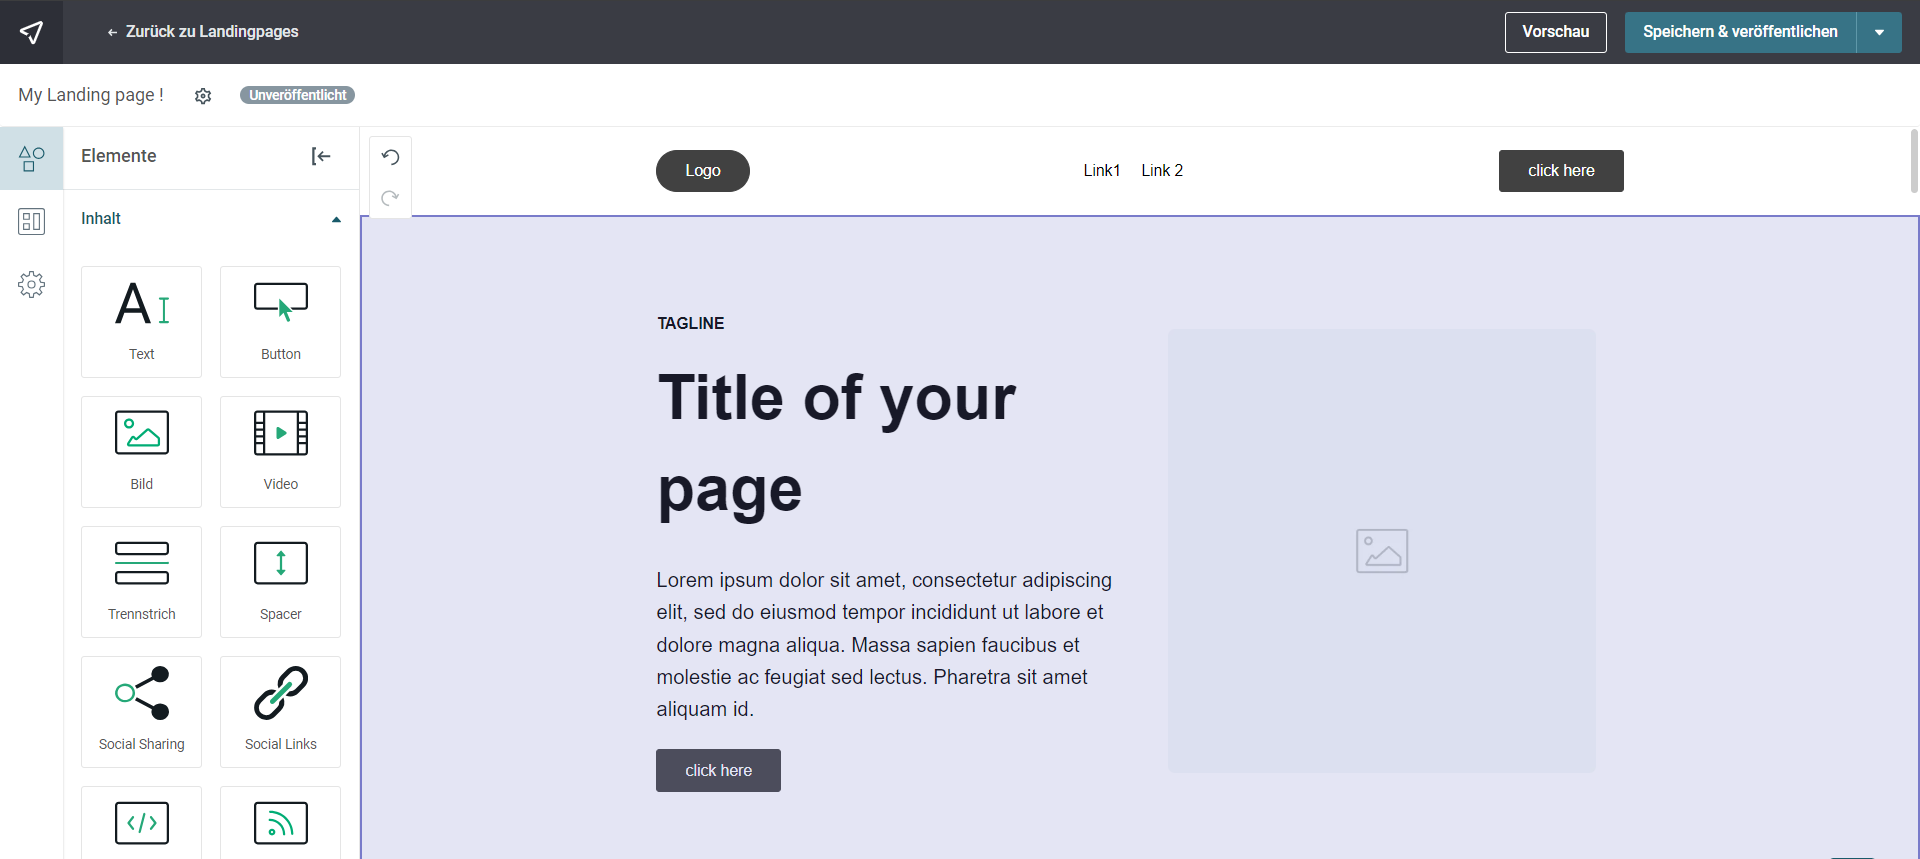Switch to the layout blocks sidebar tab
1920x859 pixels.
(31, 221)
